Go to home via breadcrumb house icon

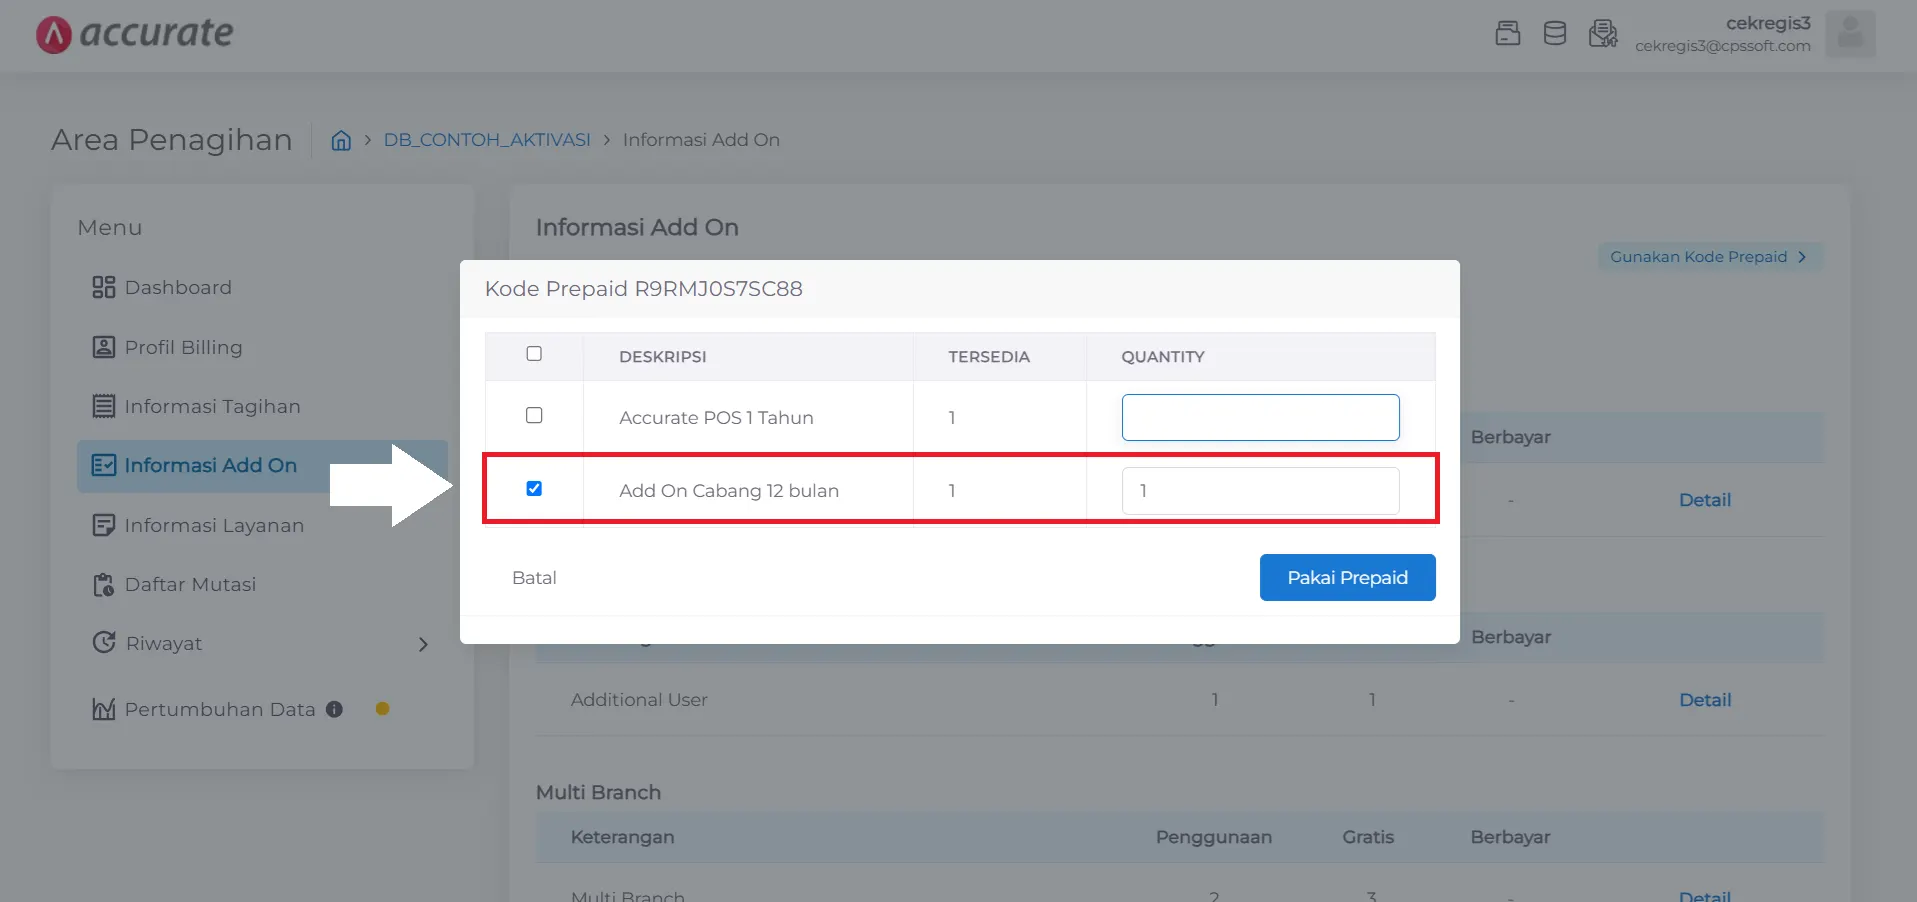[341, 140]
